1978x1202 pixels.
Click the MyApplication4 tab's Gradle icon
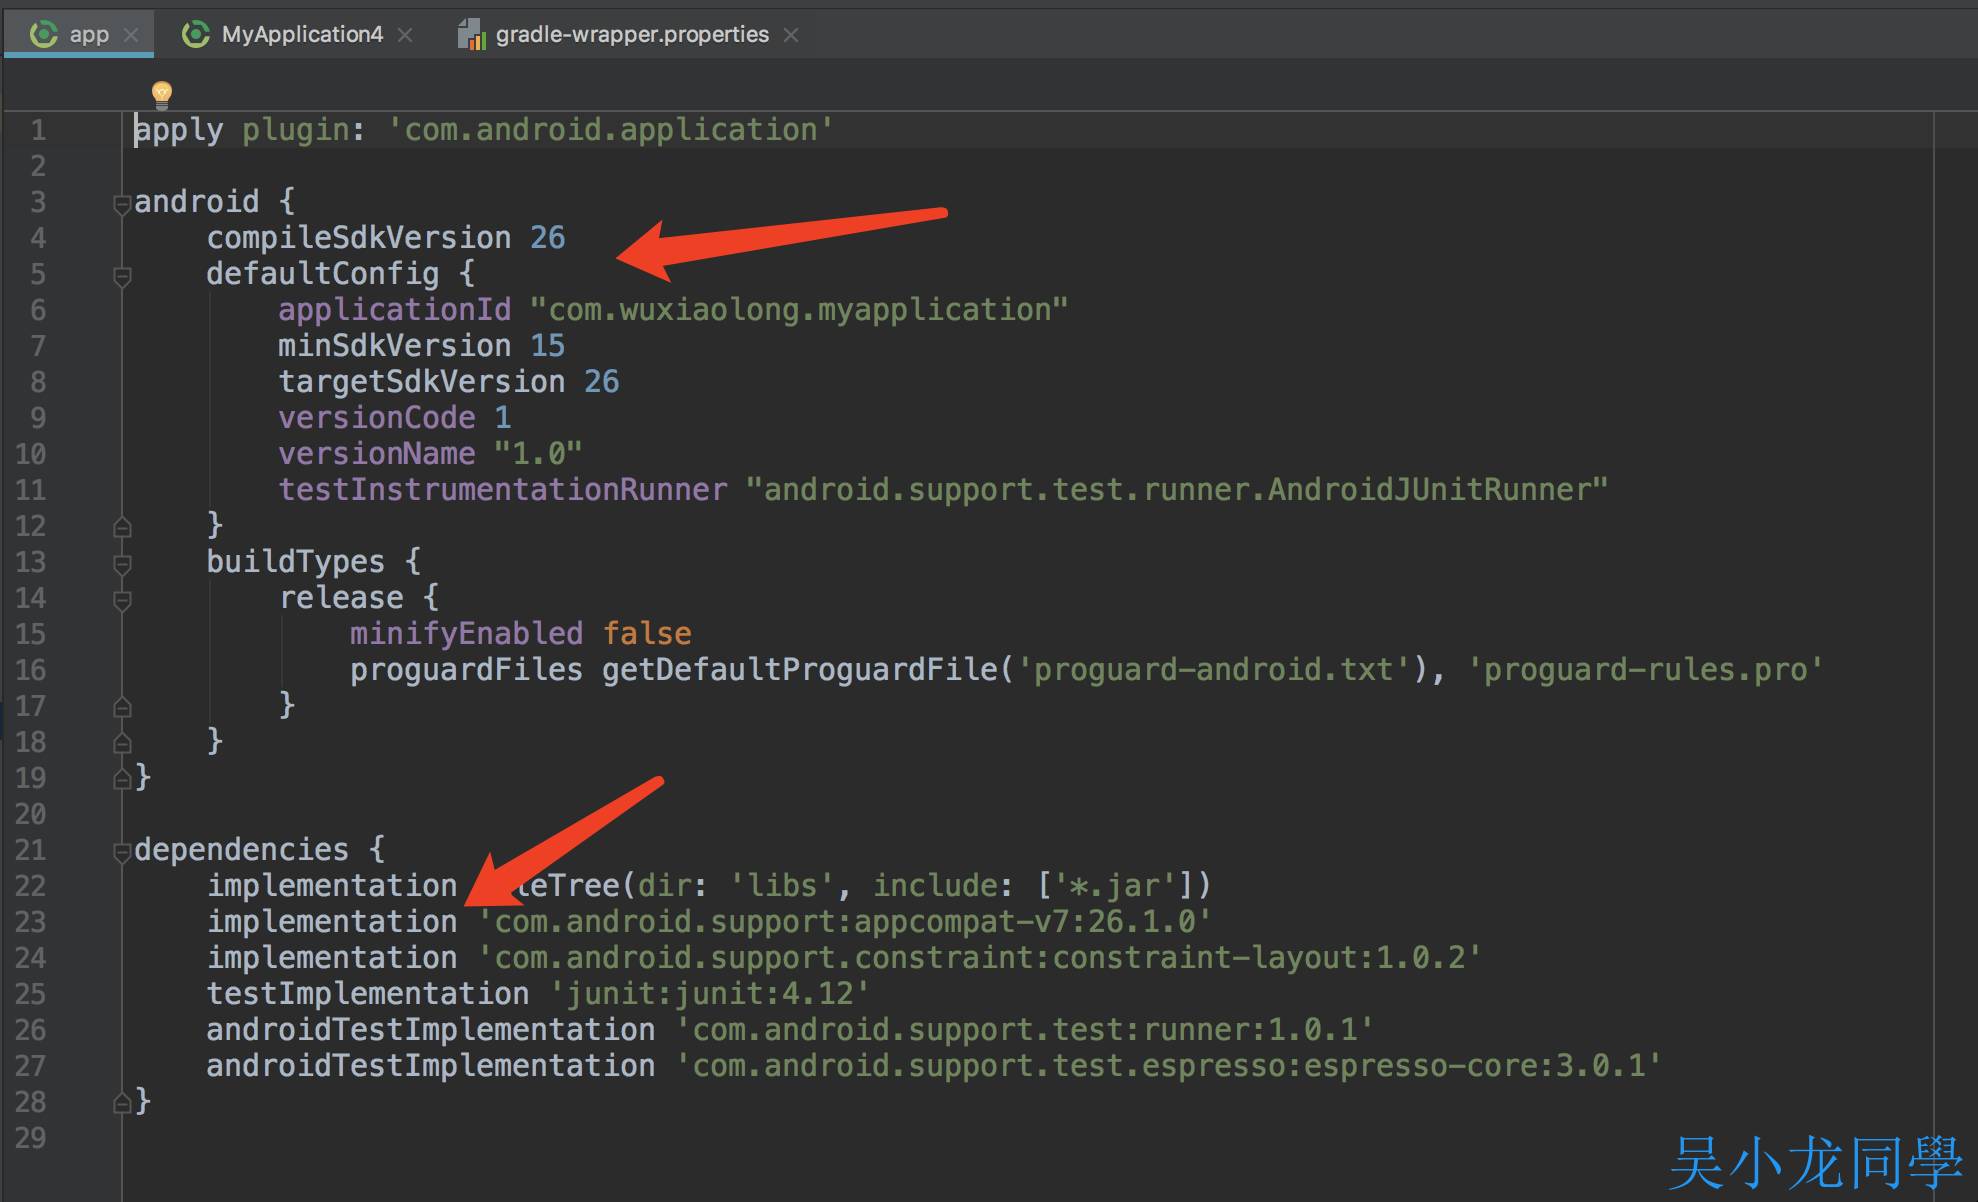(x=196, y=34)
